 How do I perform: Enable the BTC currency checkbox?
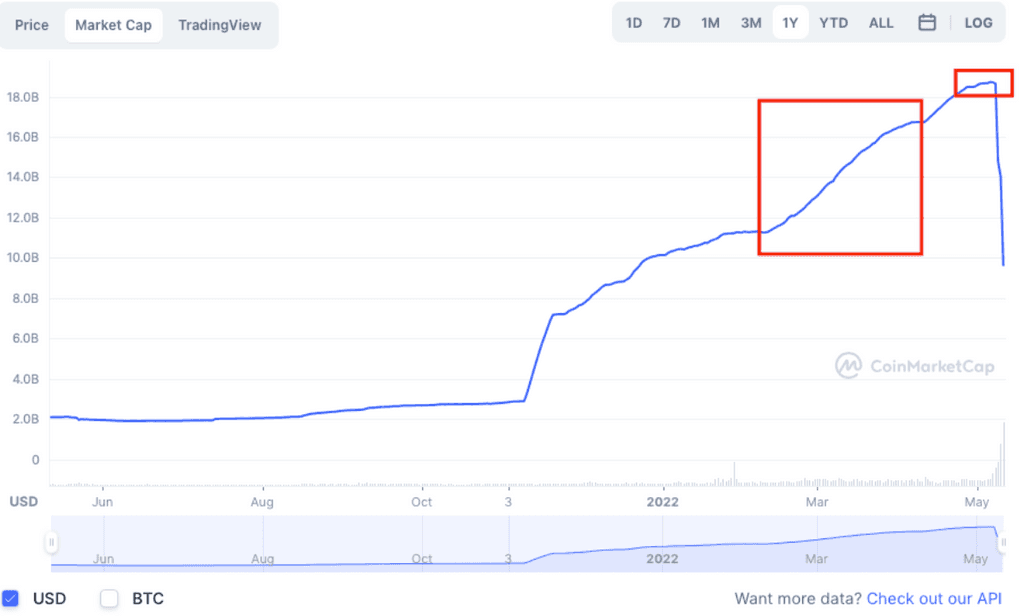[x=109, y=598]
